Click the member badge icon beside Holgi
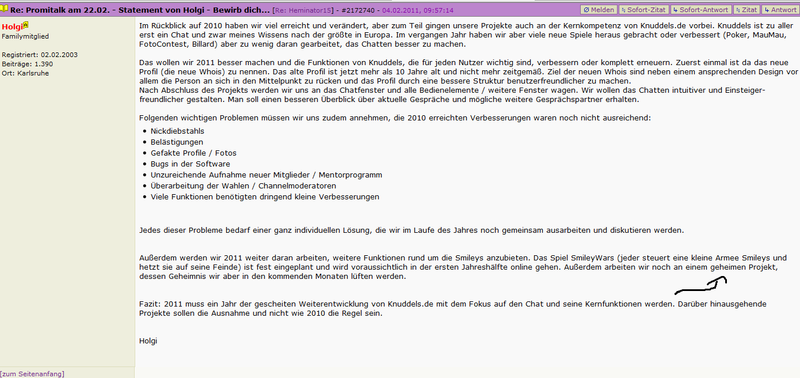Viewport: 800px width, 378px height. [x=26, y=24]
